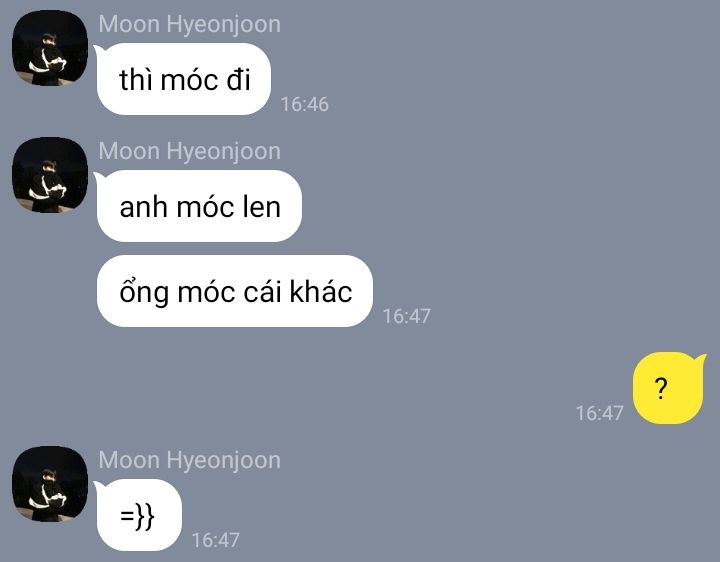Click the word 'khác' in the message
720x562 pixels.
pos(321,291)
